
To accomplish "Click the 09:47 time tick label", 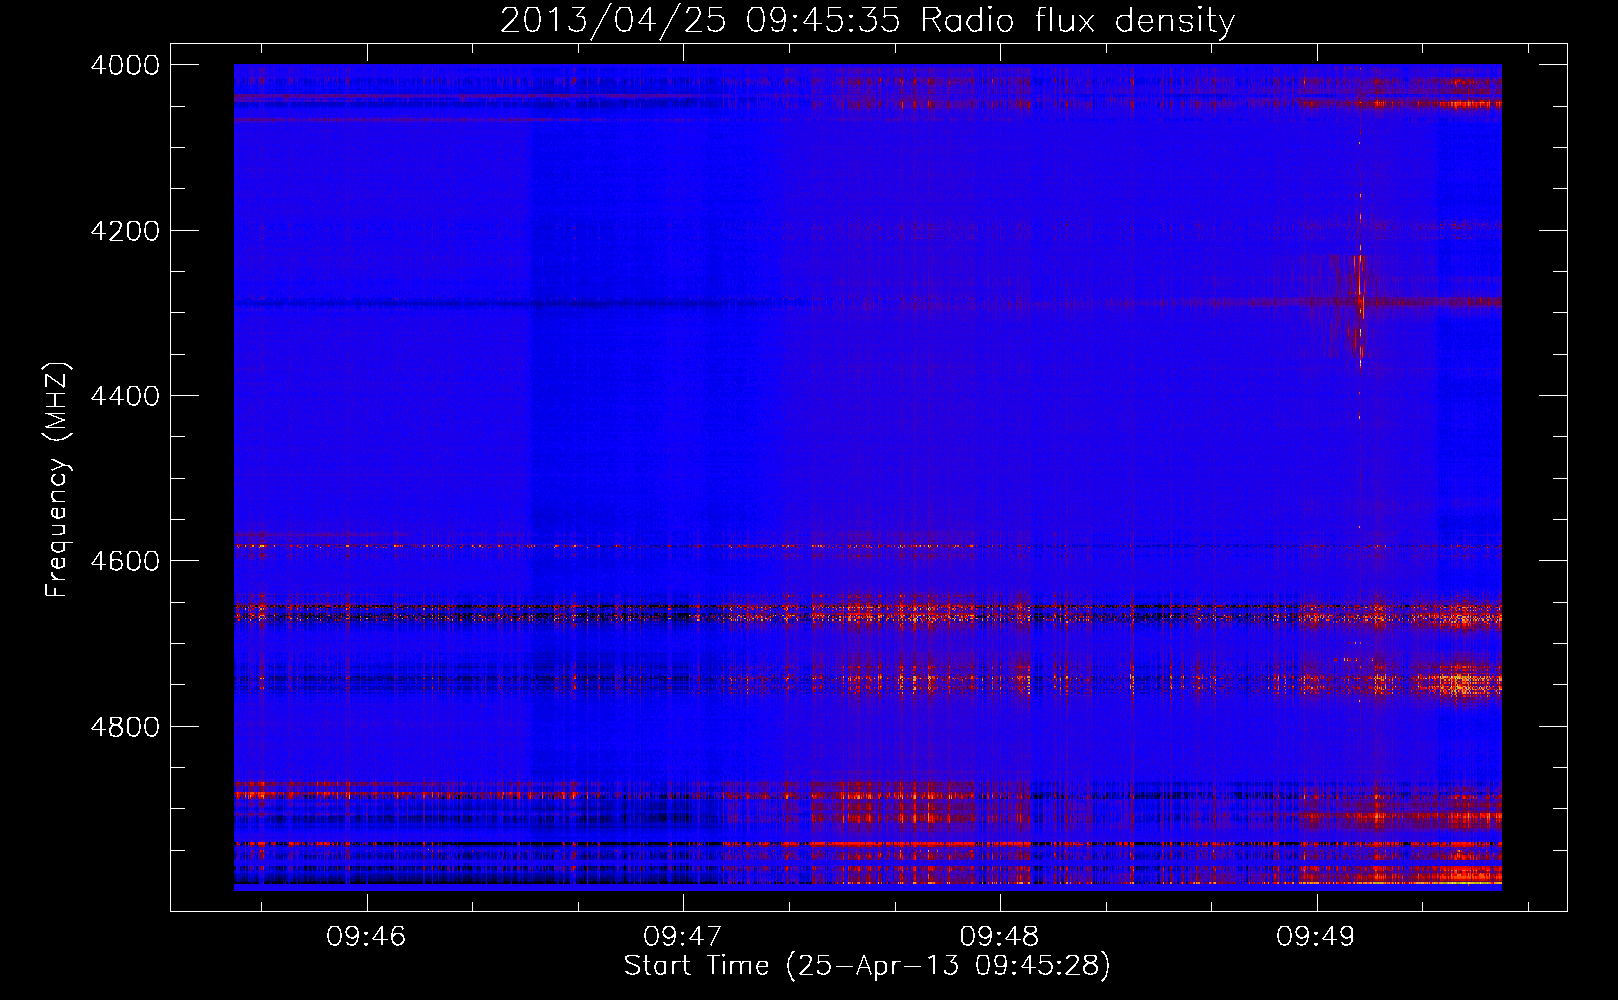I will click(x=683, y=936).
